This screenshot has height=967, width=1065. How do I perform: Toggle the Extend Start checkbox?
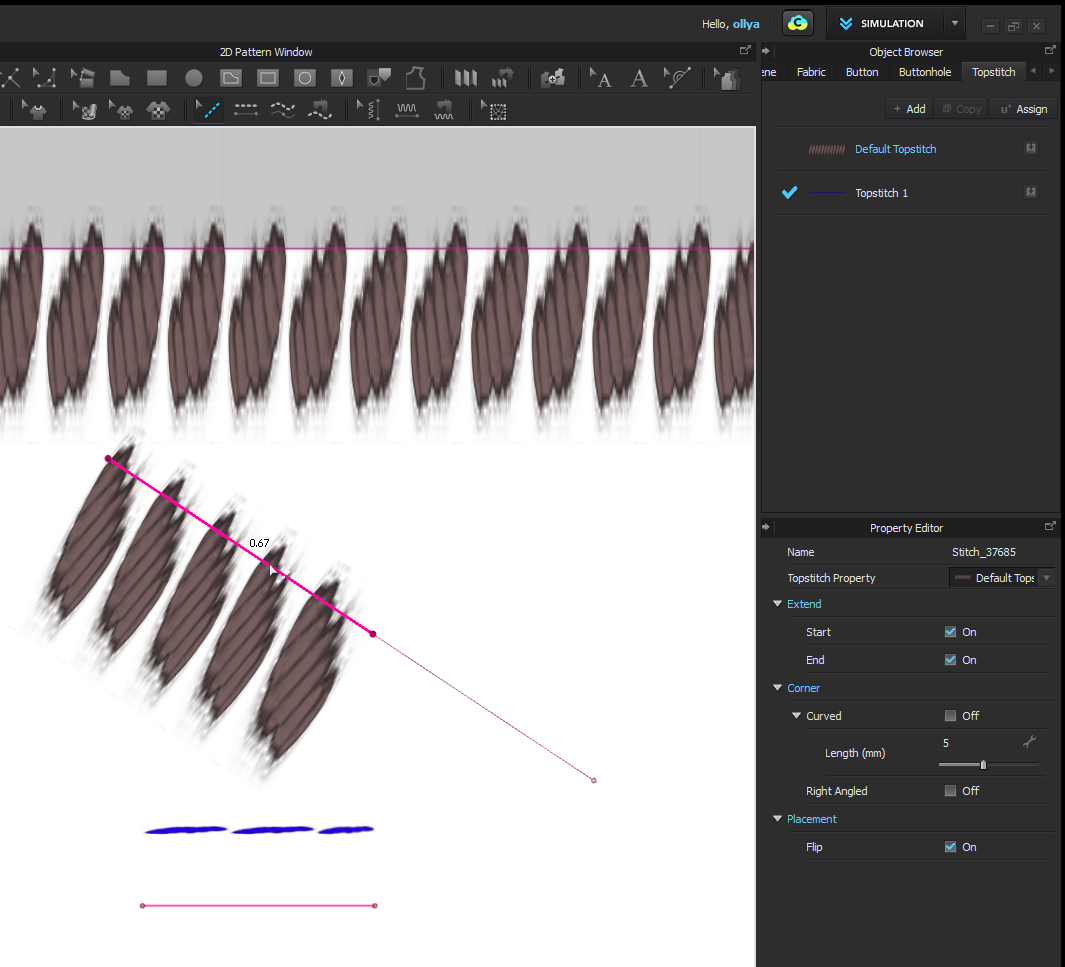coord(950,632)
